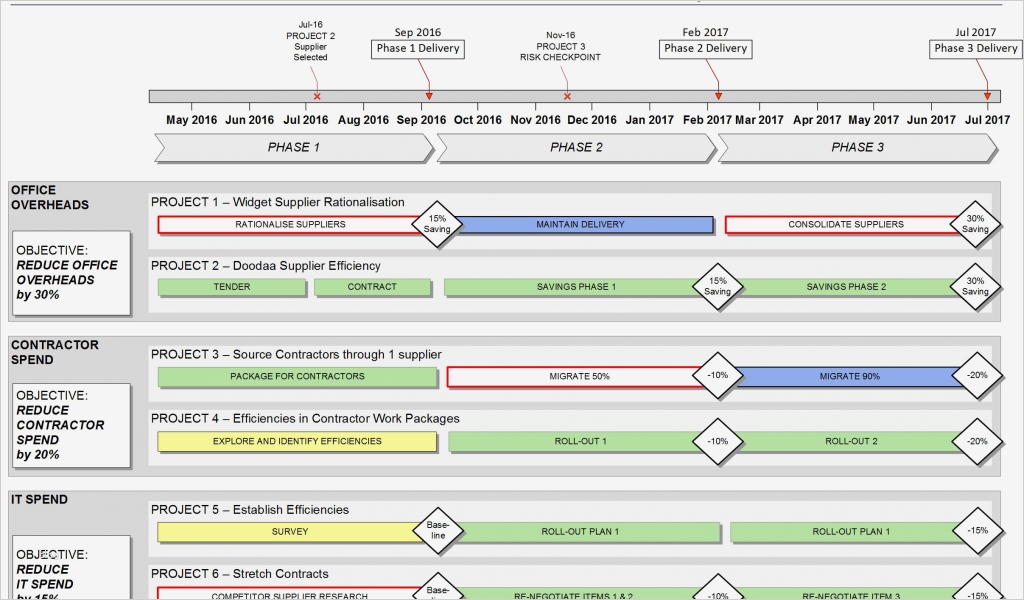Click the 30% Saving diamond ending Project 2
This screenshot has height=600, width=1024.
coord(977,287)
